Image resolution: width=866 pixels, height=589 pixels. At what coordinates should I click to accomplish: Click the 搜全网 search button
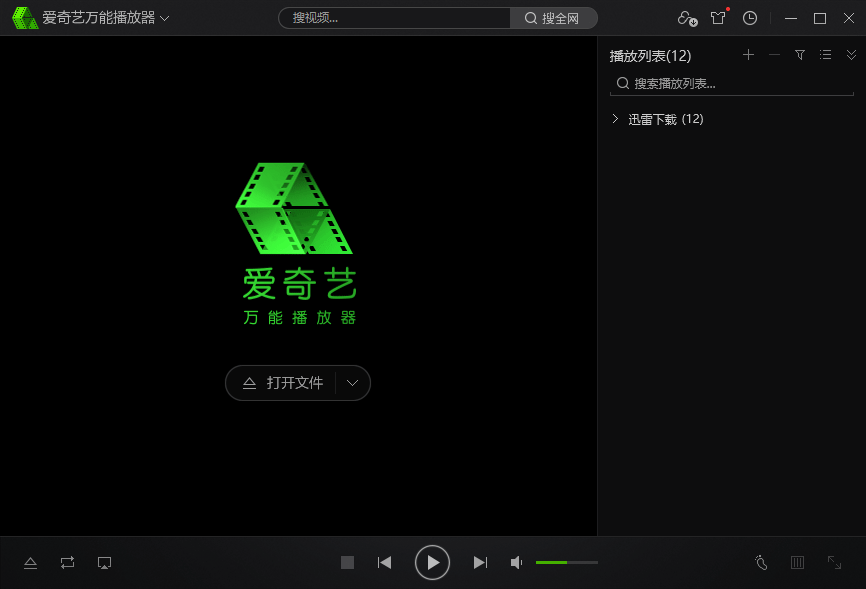tap(553, 17)
